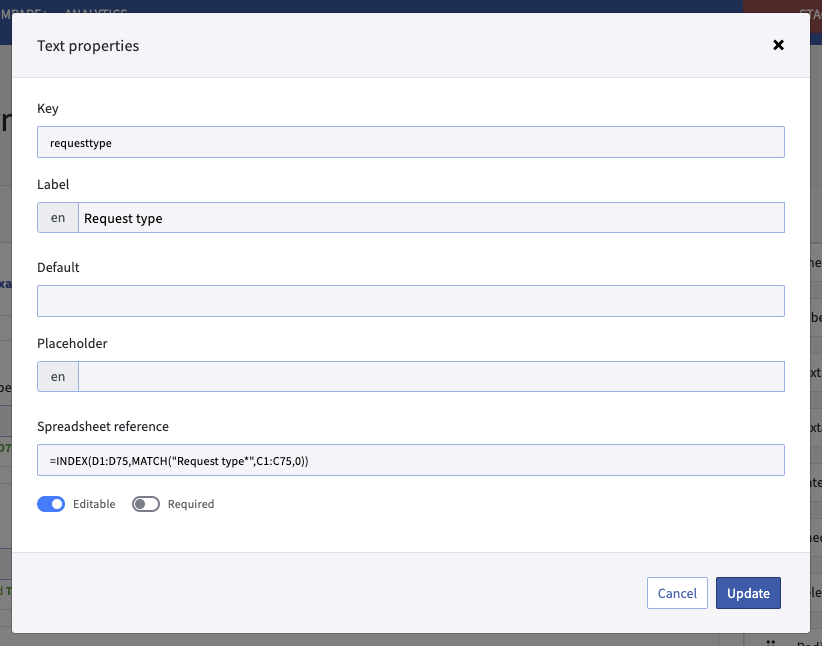The width and height of the screenshot is (822, 646).
Task: Focus the Label field containing Request type
Action: [x=430, y=218]
